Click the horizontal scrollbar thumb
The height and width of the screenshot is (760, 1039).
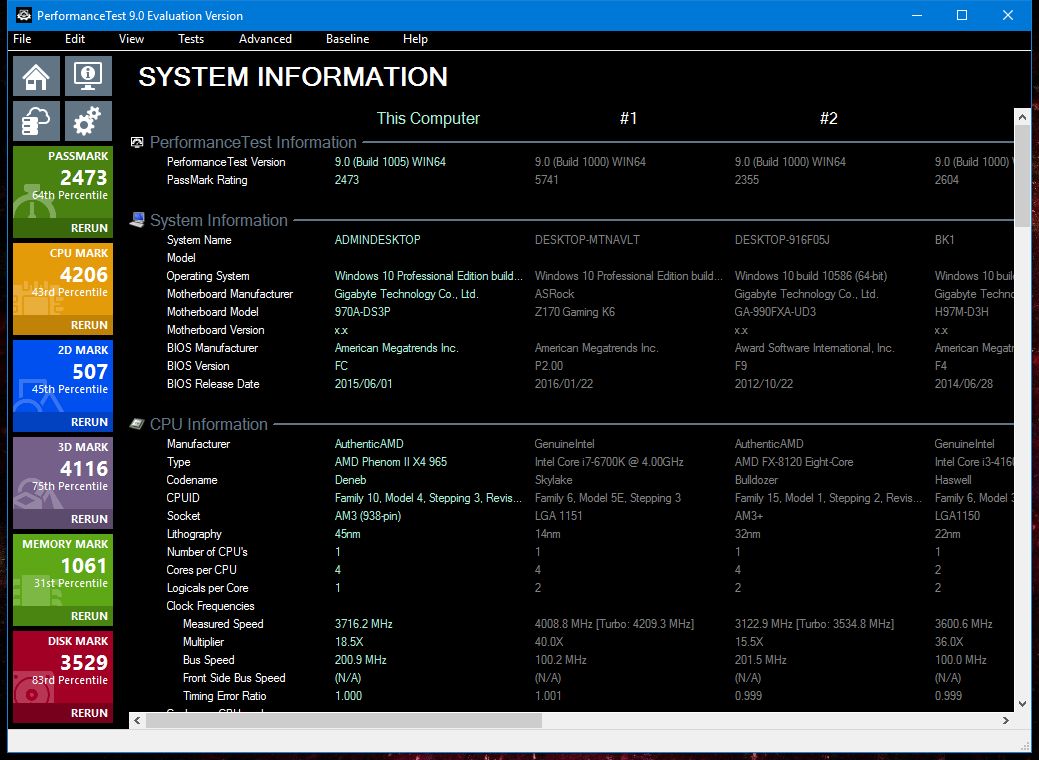(x=344, y=720)
